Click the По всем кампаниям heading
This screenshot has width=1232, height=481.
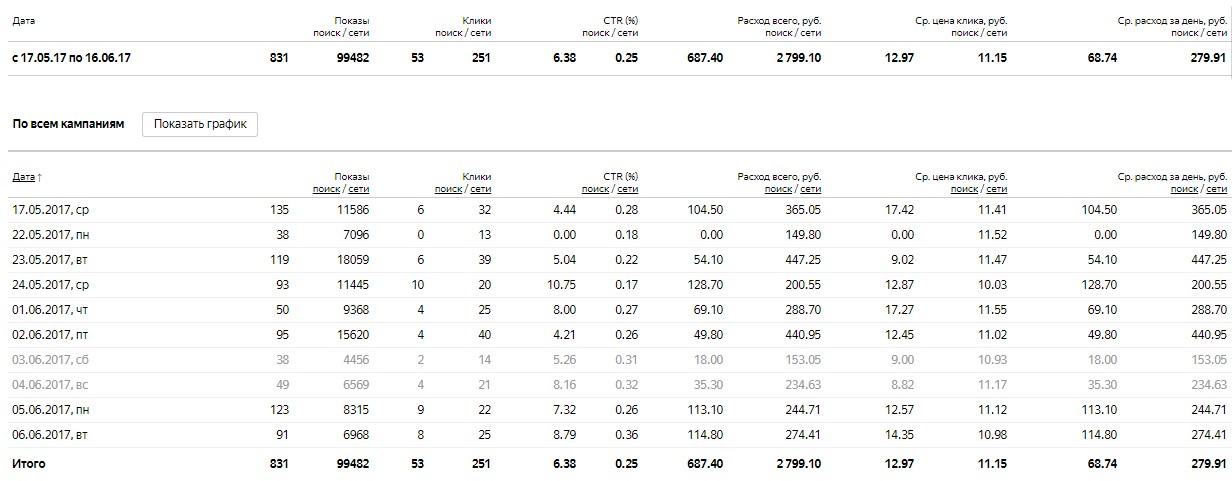click(68, 124)
